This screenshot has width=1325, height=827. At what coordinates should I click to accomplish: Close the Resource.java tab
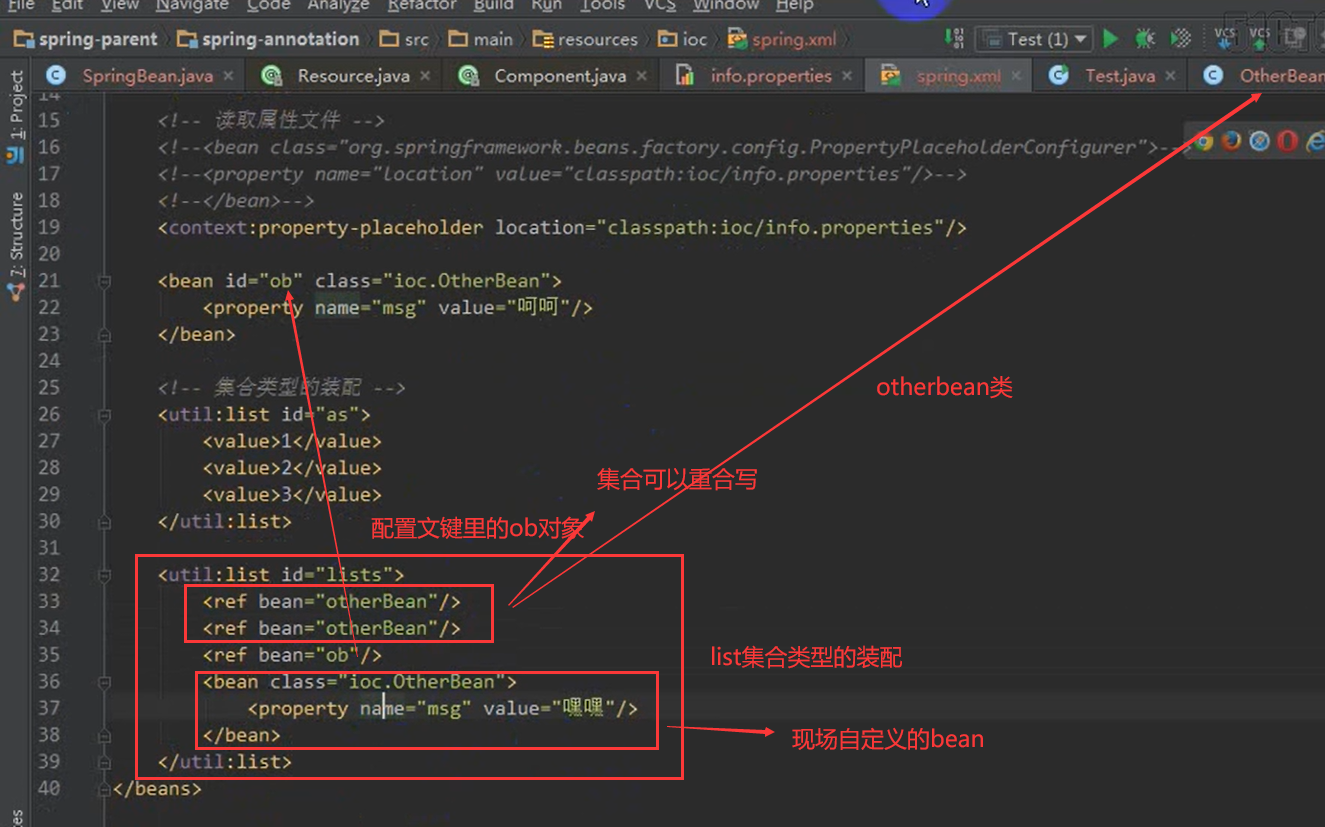pos(425,76)
